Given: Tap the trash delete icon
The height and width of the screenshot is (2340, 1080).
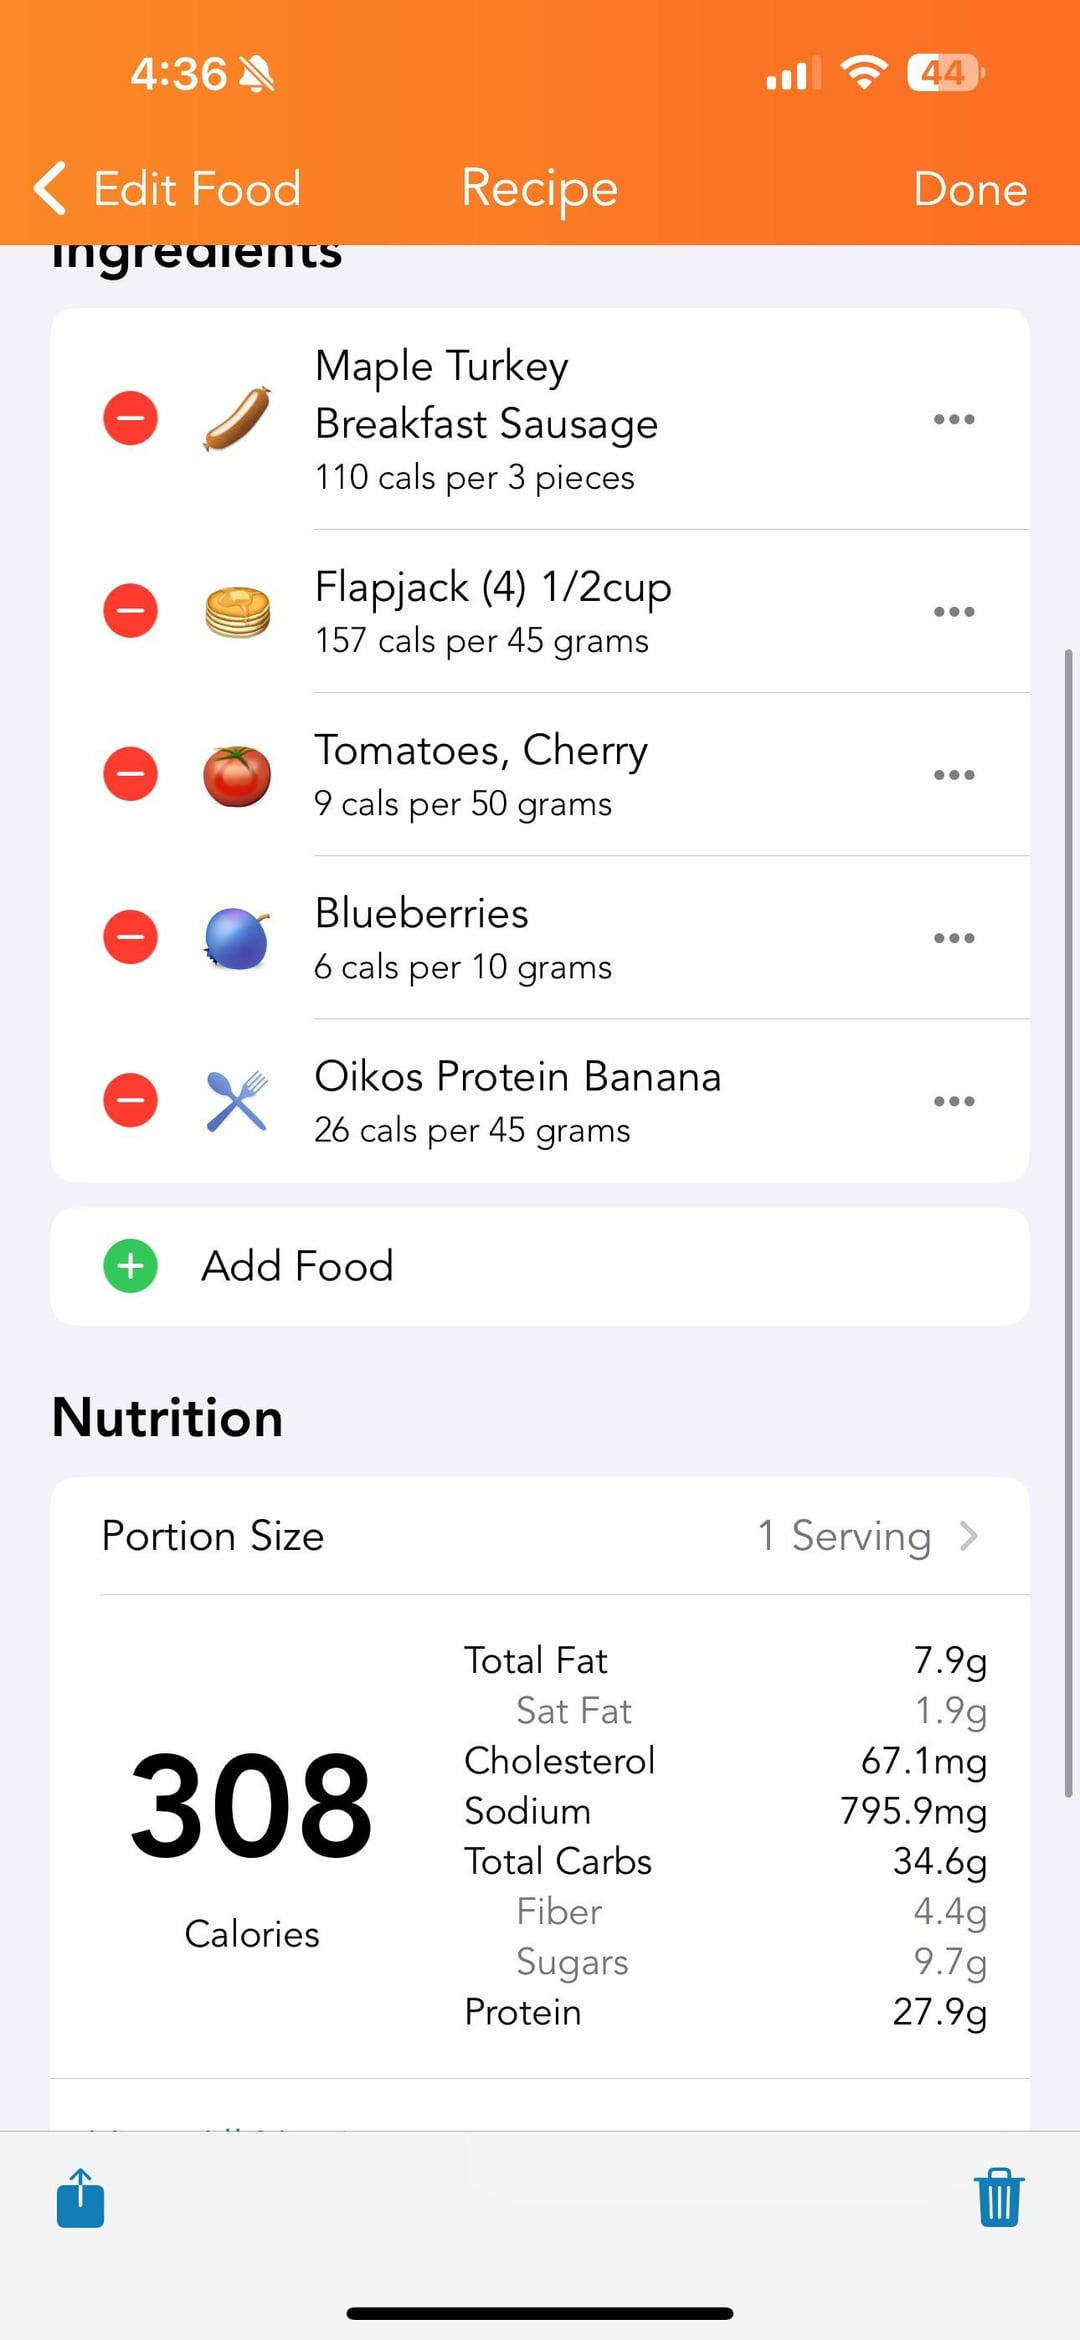Looking at the screenshot, I should click(998, 2197).
